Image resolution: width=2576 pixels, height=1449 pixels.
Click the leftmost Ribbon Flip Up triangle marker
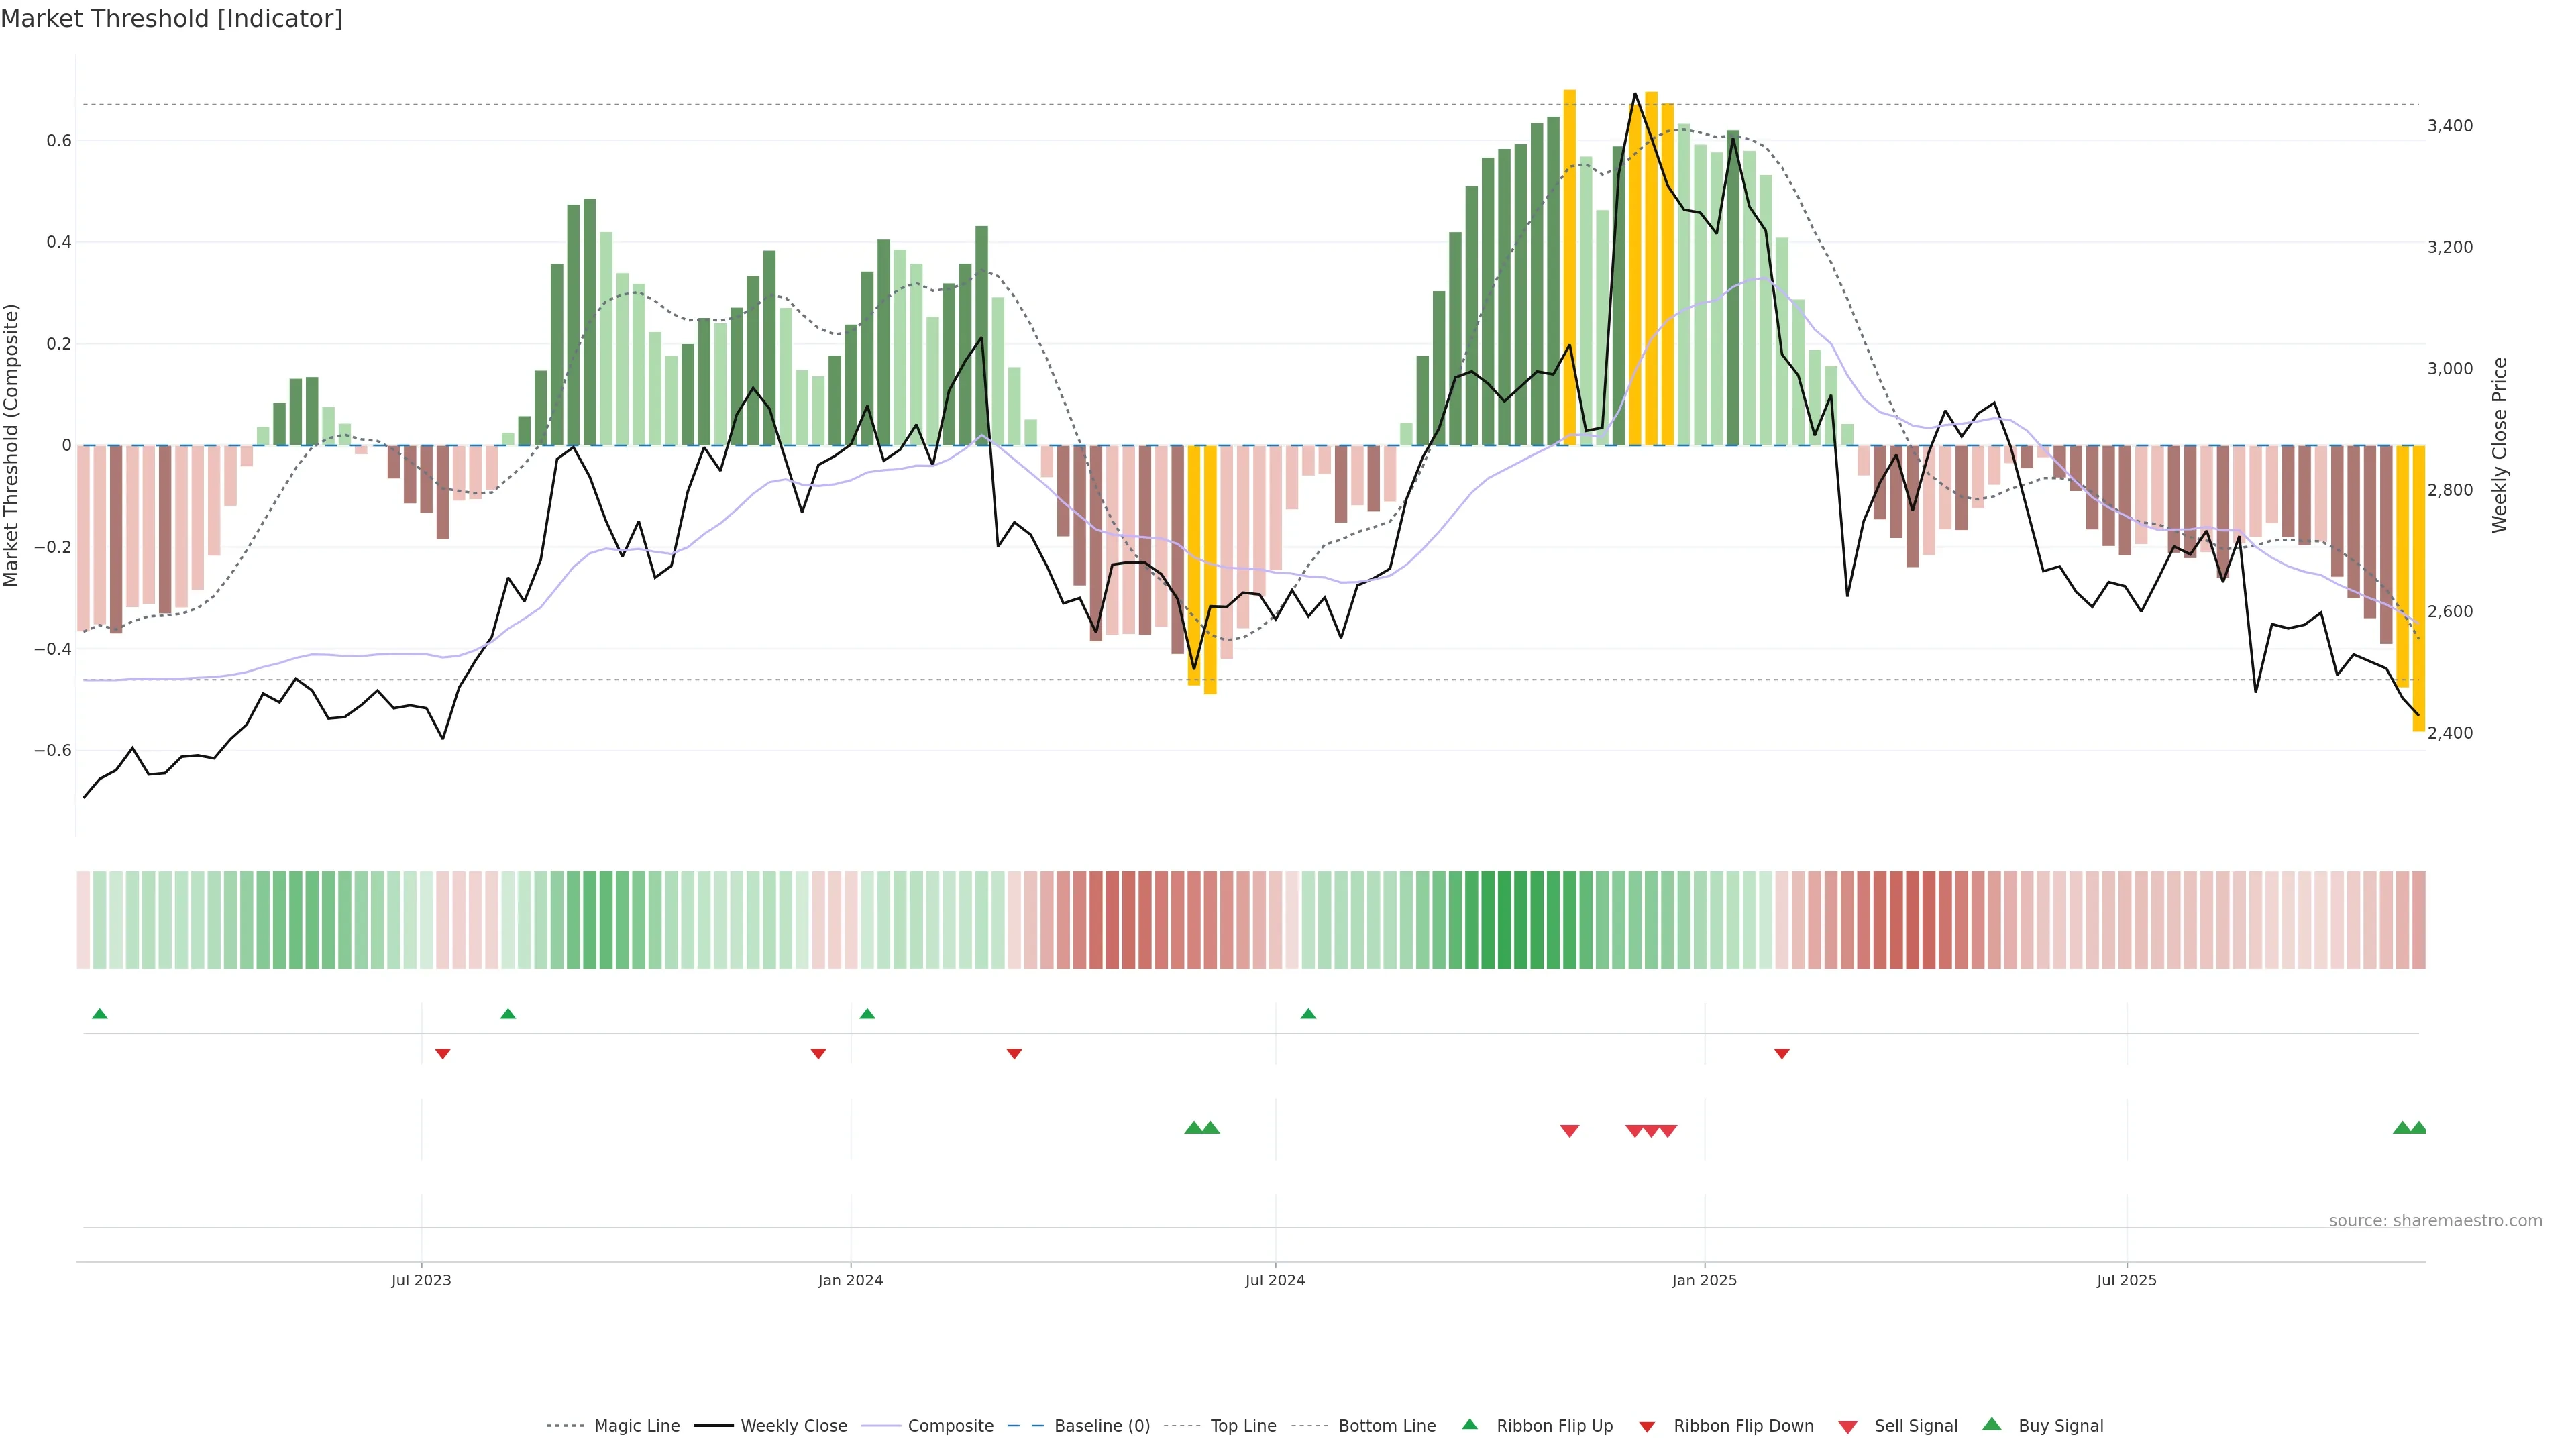coord(99,1014)
